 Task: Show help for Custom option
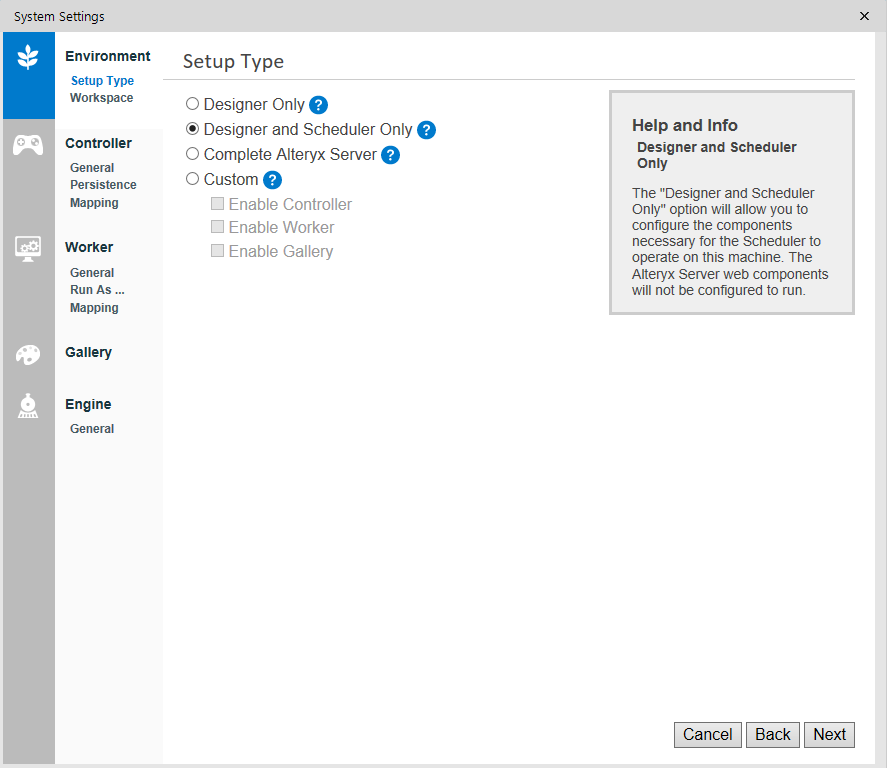click(x=273, y=180)
